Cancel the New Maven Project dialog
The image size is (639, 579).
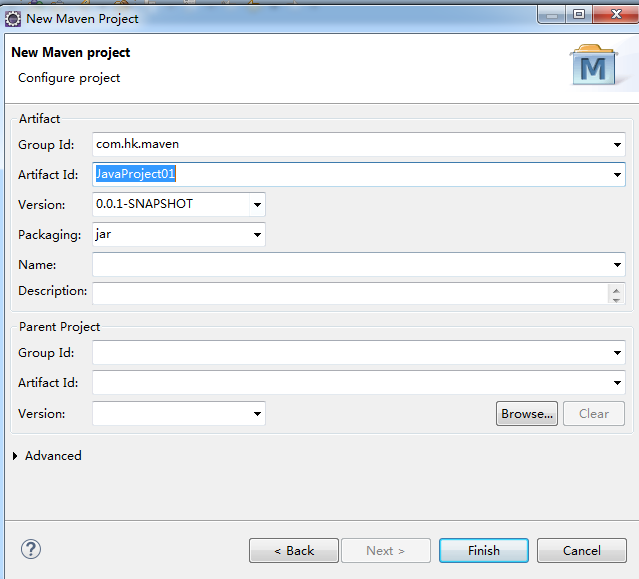pyautogui.click(x=582, y=550)
